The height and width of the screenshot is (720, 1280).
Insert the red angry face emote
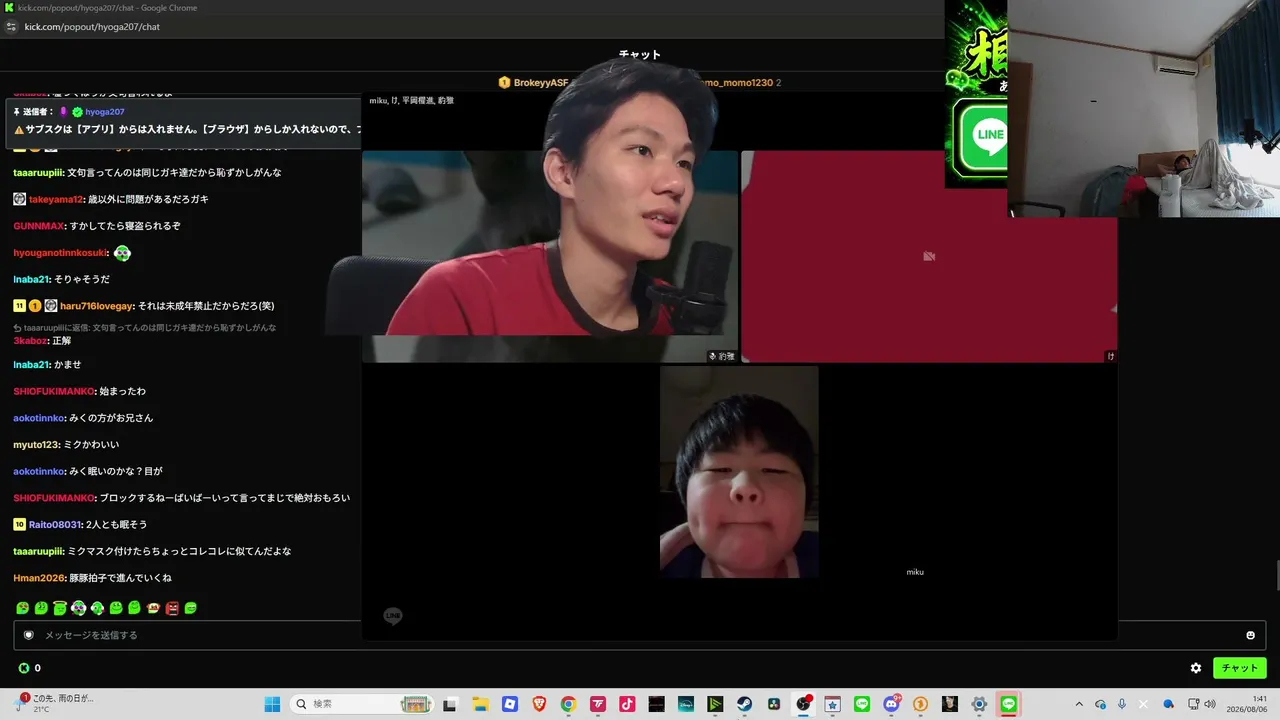pos(172,608)
